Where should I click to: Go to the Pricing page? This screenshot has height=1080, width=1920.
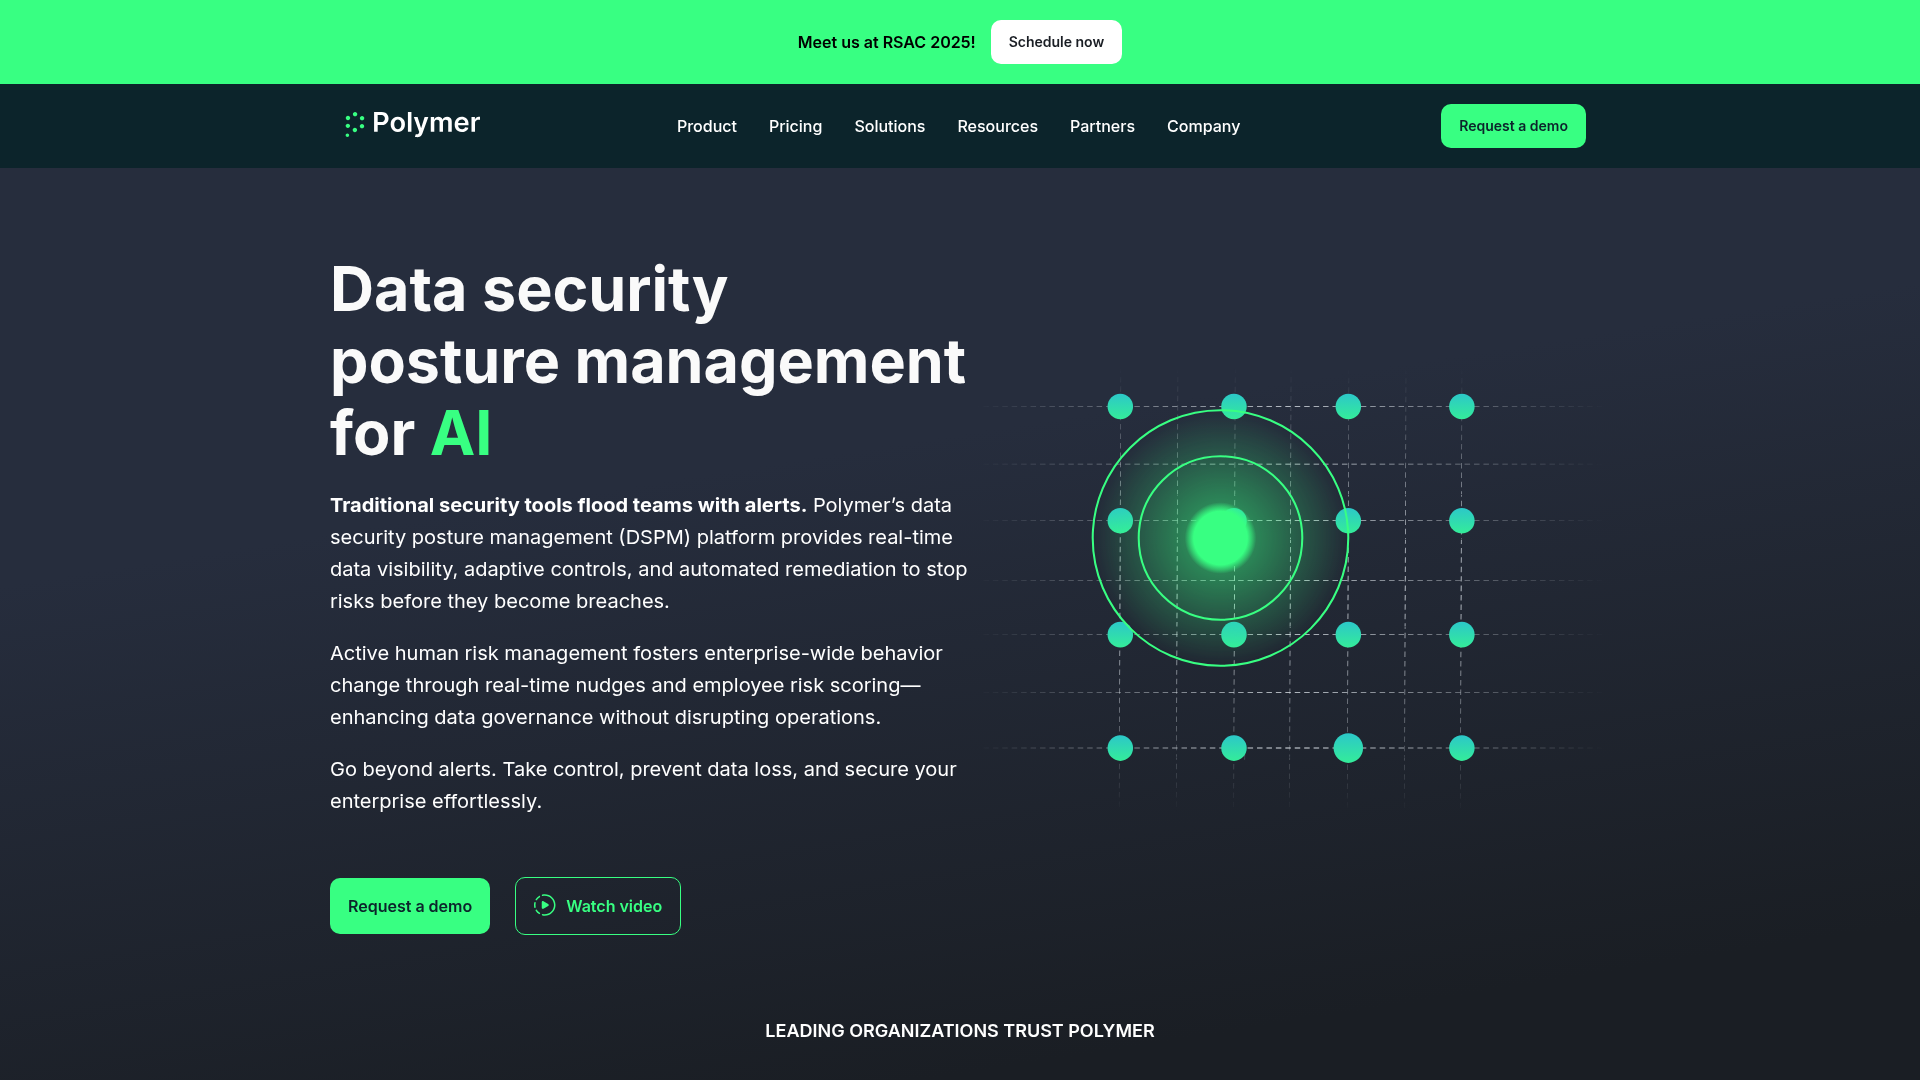[x=795, y=126]
